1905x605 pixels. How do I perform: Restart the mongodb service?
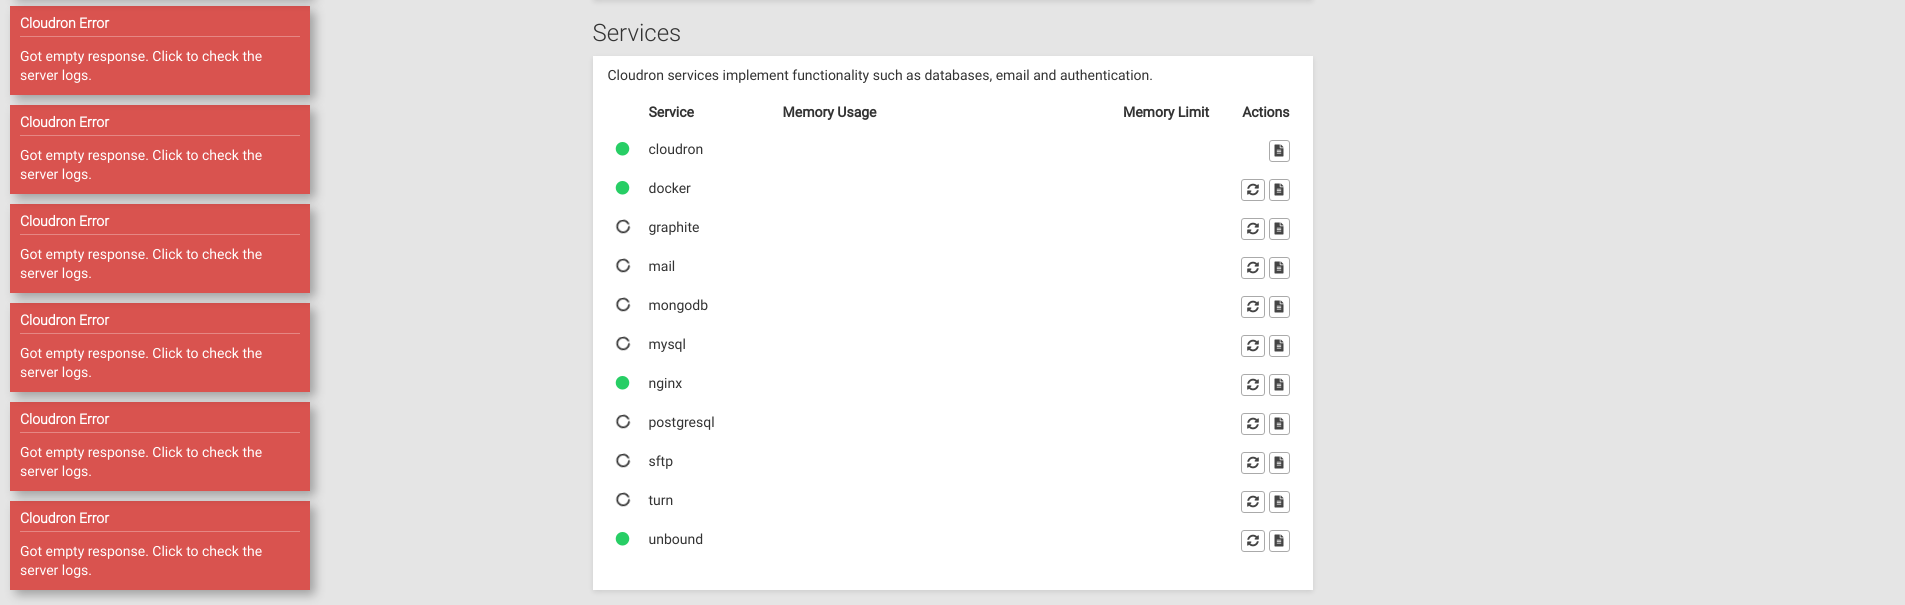(x=1253, y=307)
